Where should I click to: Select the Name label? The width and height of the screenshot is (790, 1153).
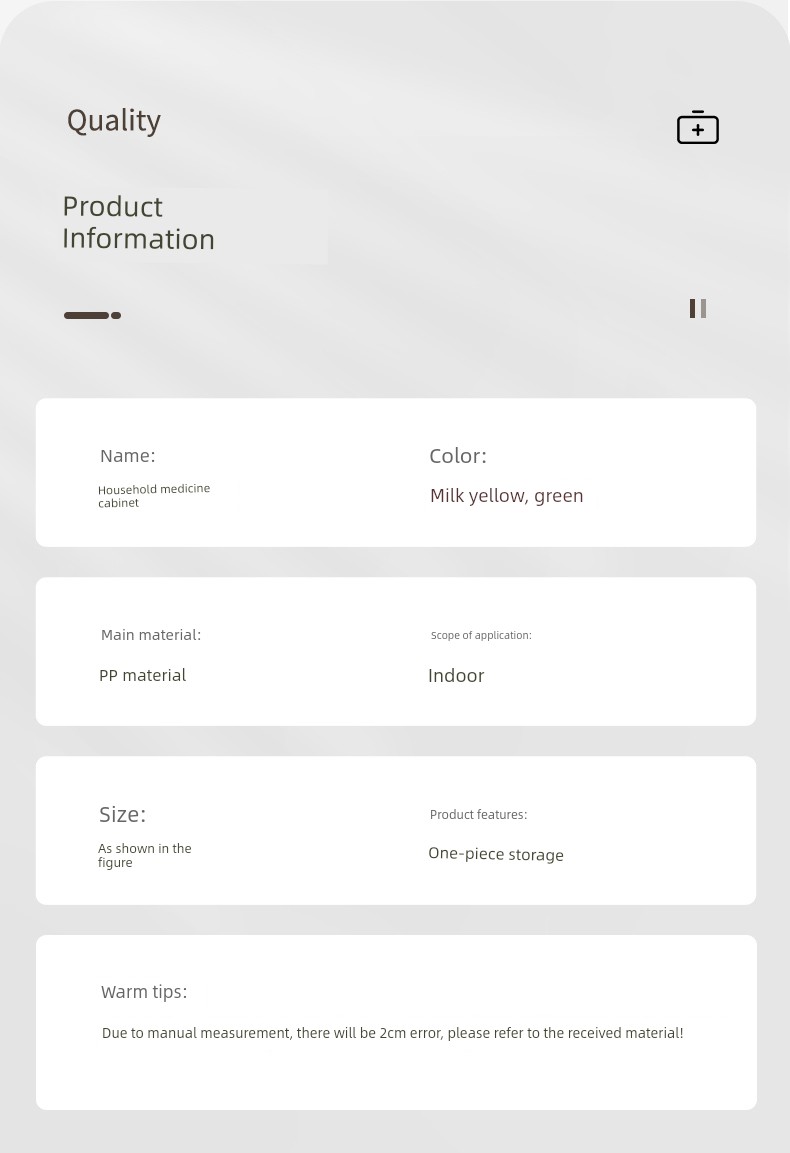click(128, 456)
